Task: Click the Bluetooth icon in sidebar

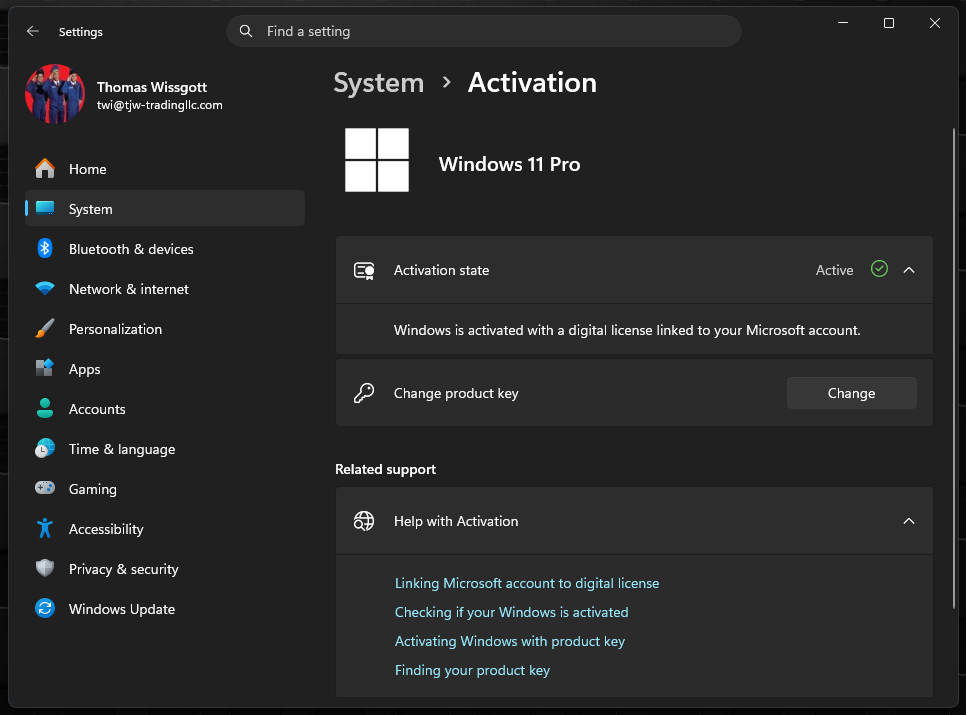Action: pos(45,248)
